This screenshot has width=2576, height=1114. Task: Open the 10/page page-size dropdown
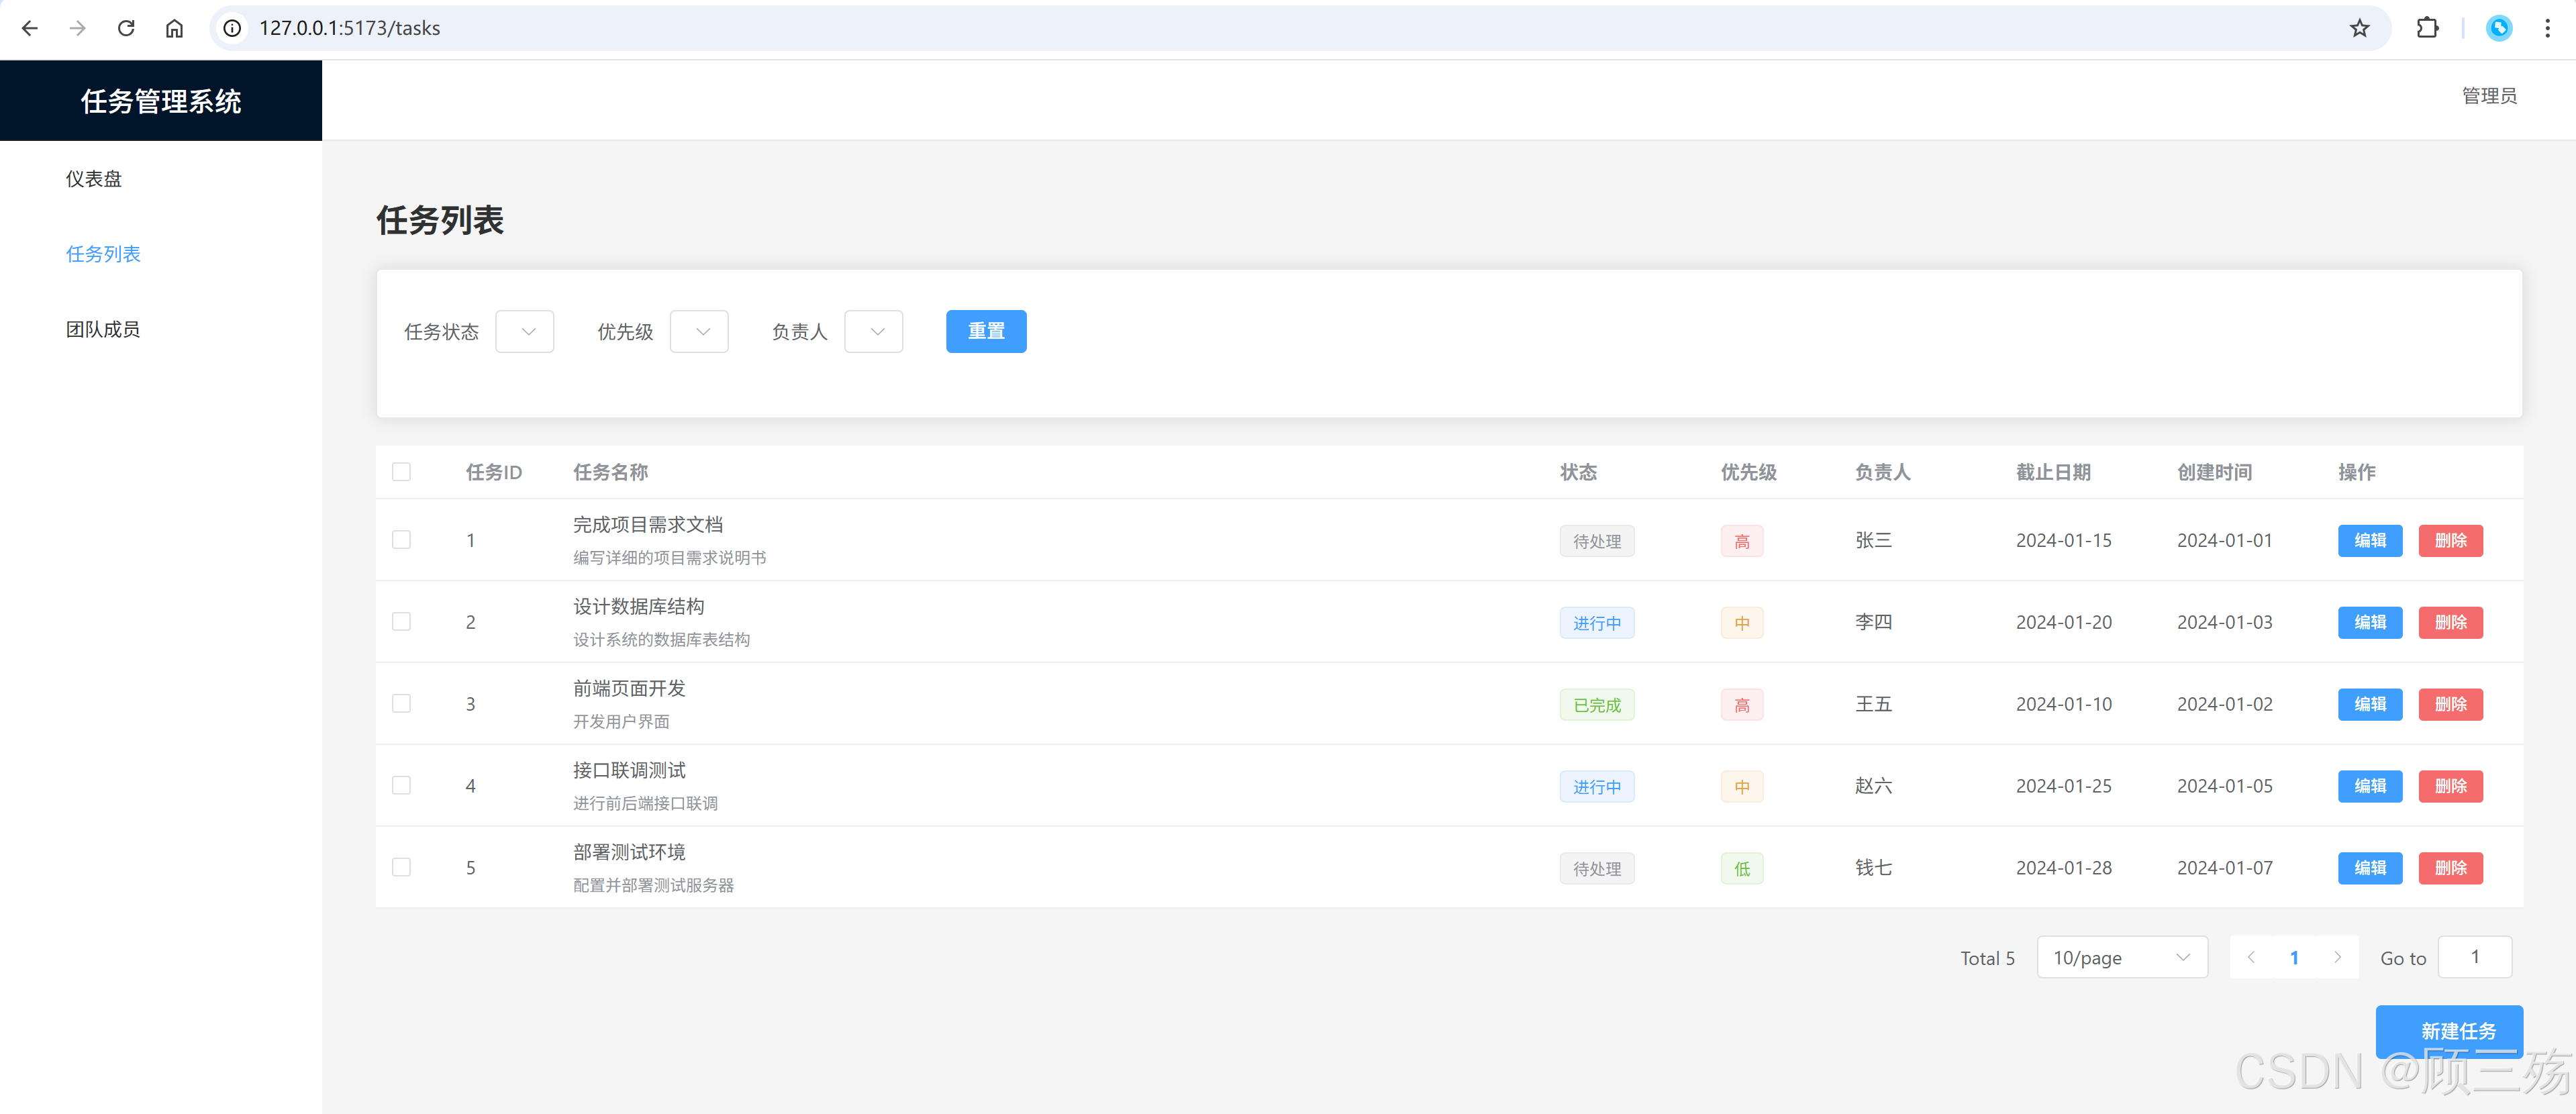coord(2121,957)
